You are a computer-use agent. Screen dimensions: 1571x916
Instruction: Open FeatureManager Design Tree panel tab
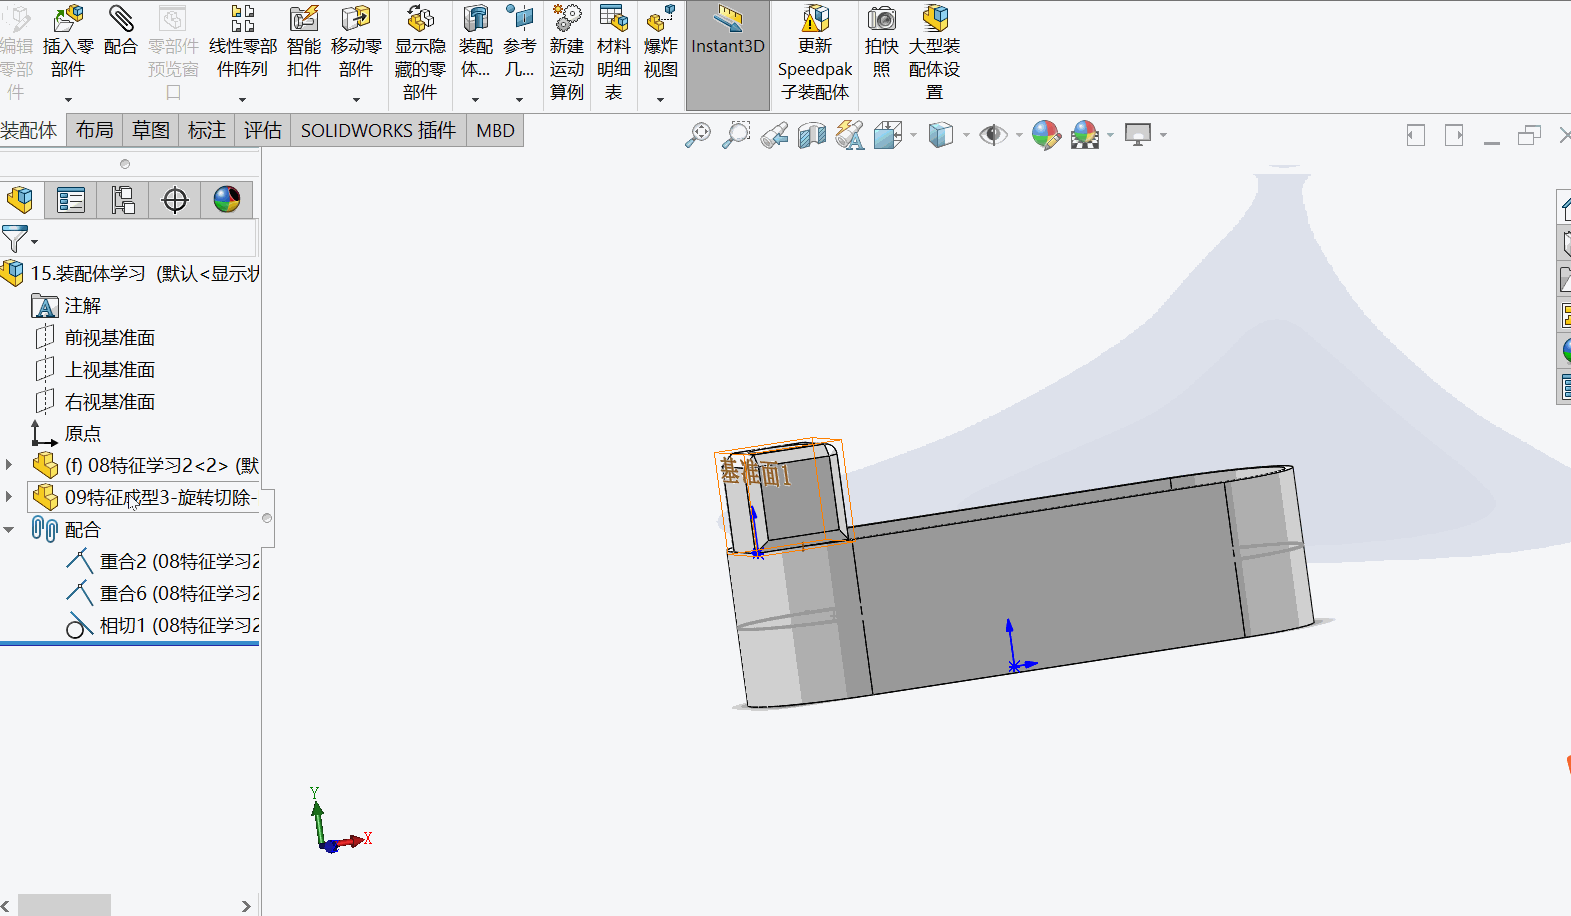[x=20, y=200]
